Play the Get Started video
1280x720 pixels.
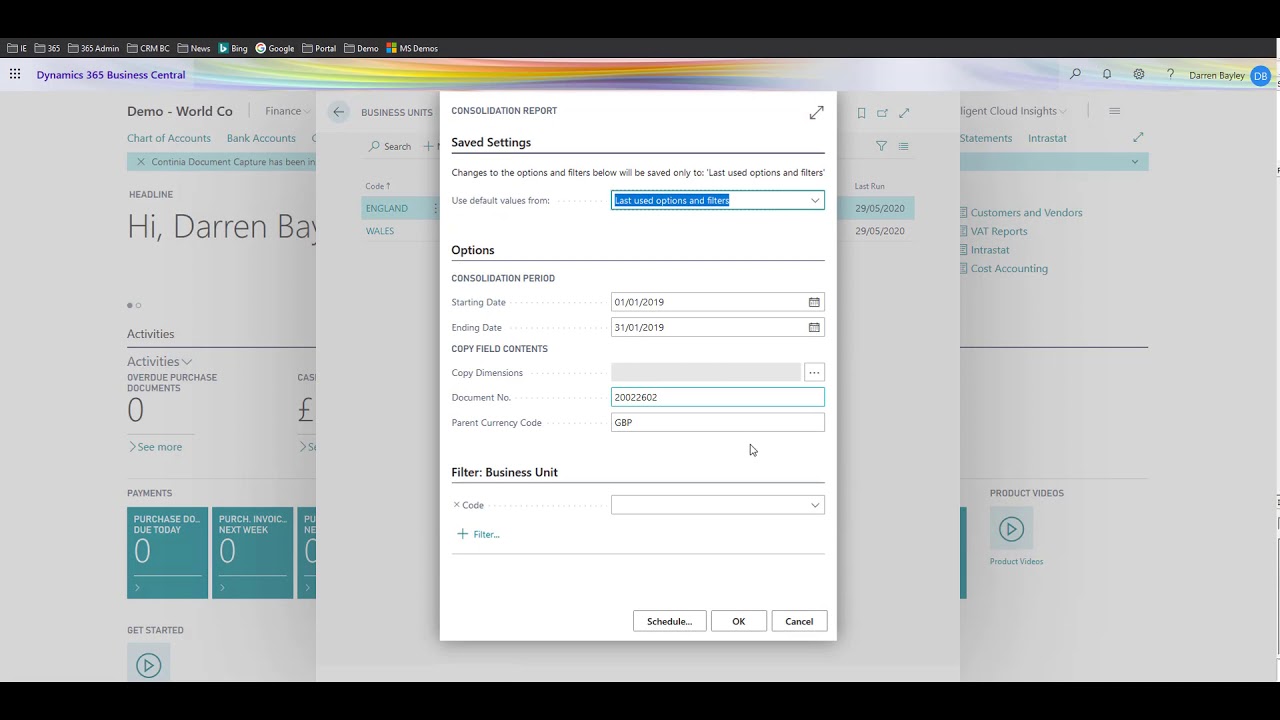pyautogui.click(x=148, y=665)
